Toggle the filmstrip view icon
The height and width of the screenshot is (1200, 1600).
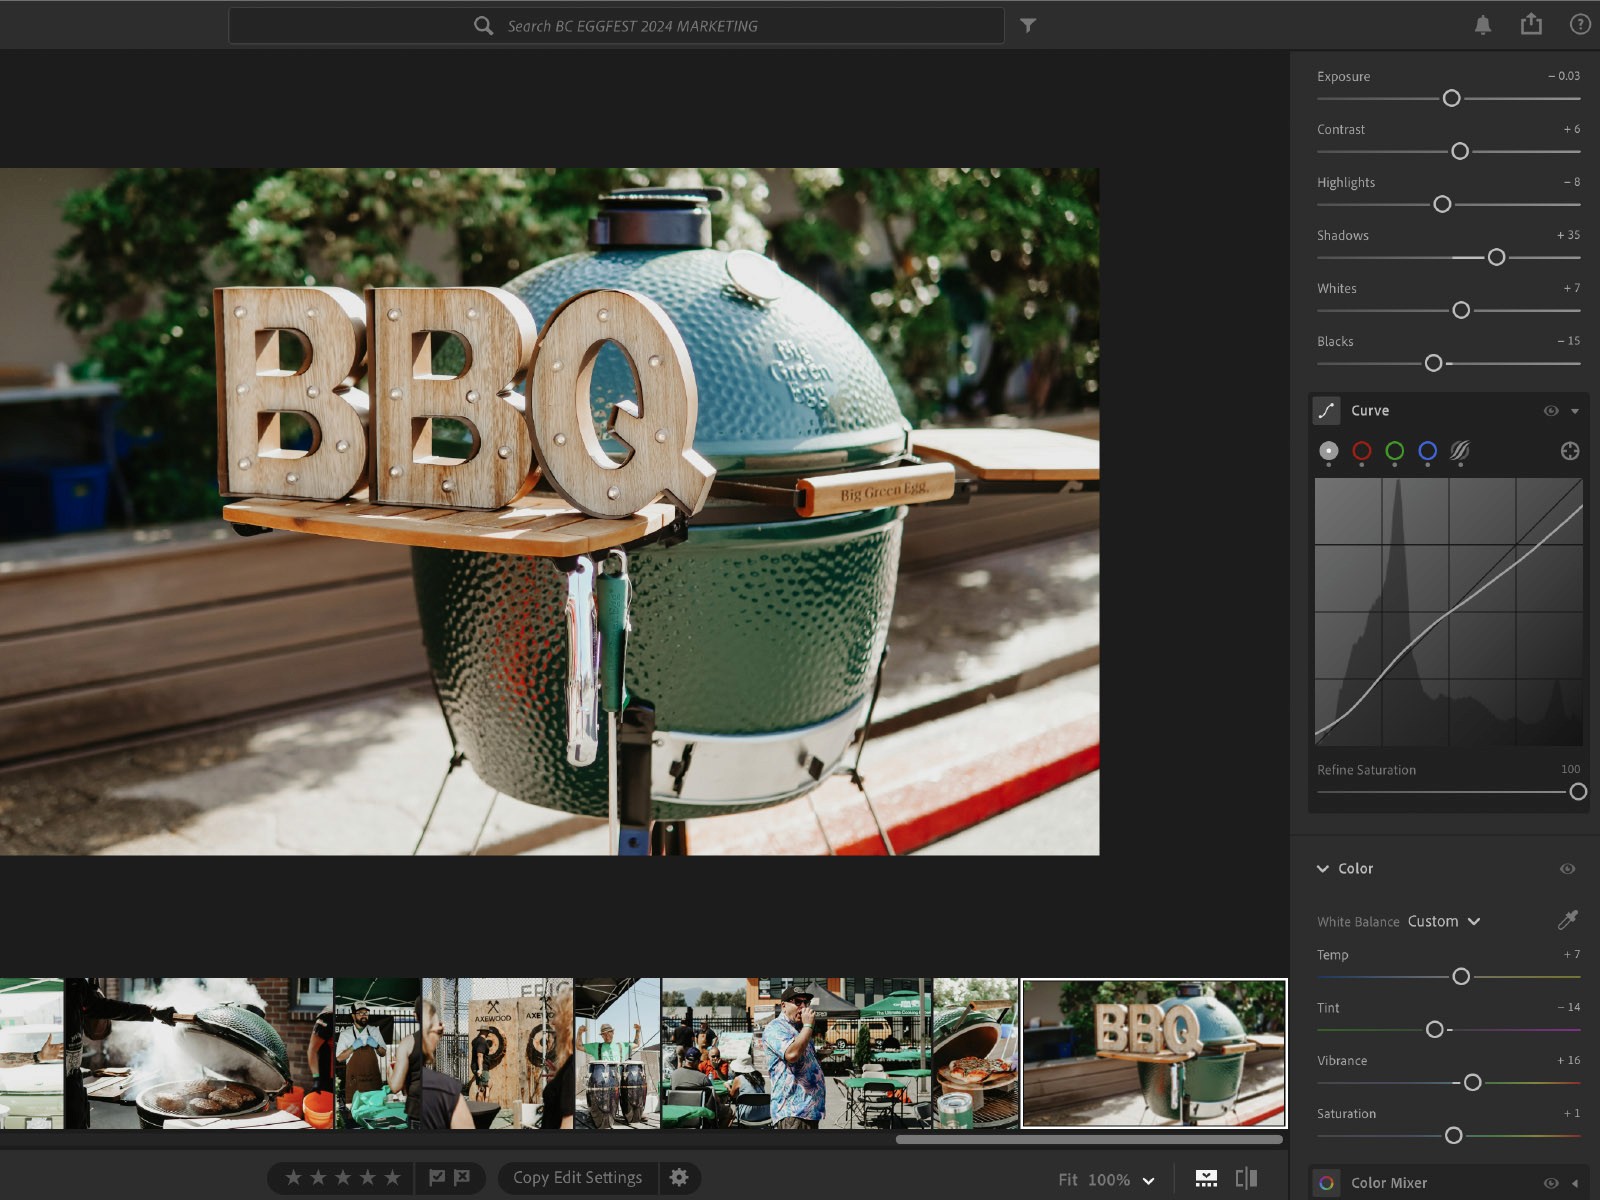[x=1206, y=1178]
